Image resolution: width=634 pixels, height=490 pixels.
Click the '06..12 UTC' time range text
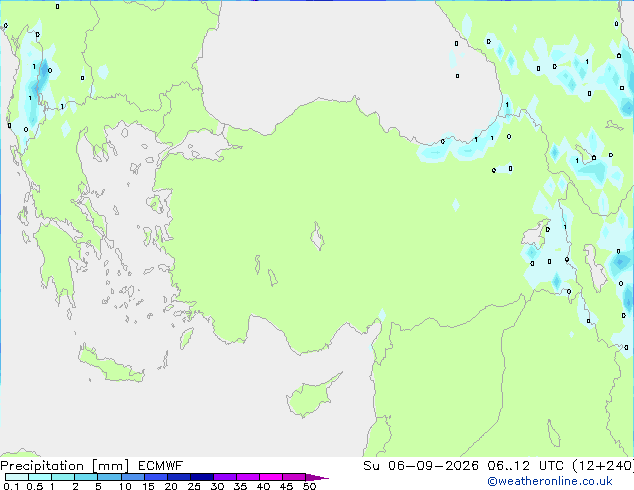click(525, 466)
